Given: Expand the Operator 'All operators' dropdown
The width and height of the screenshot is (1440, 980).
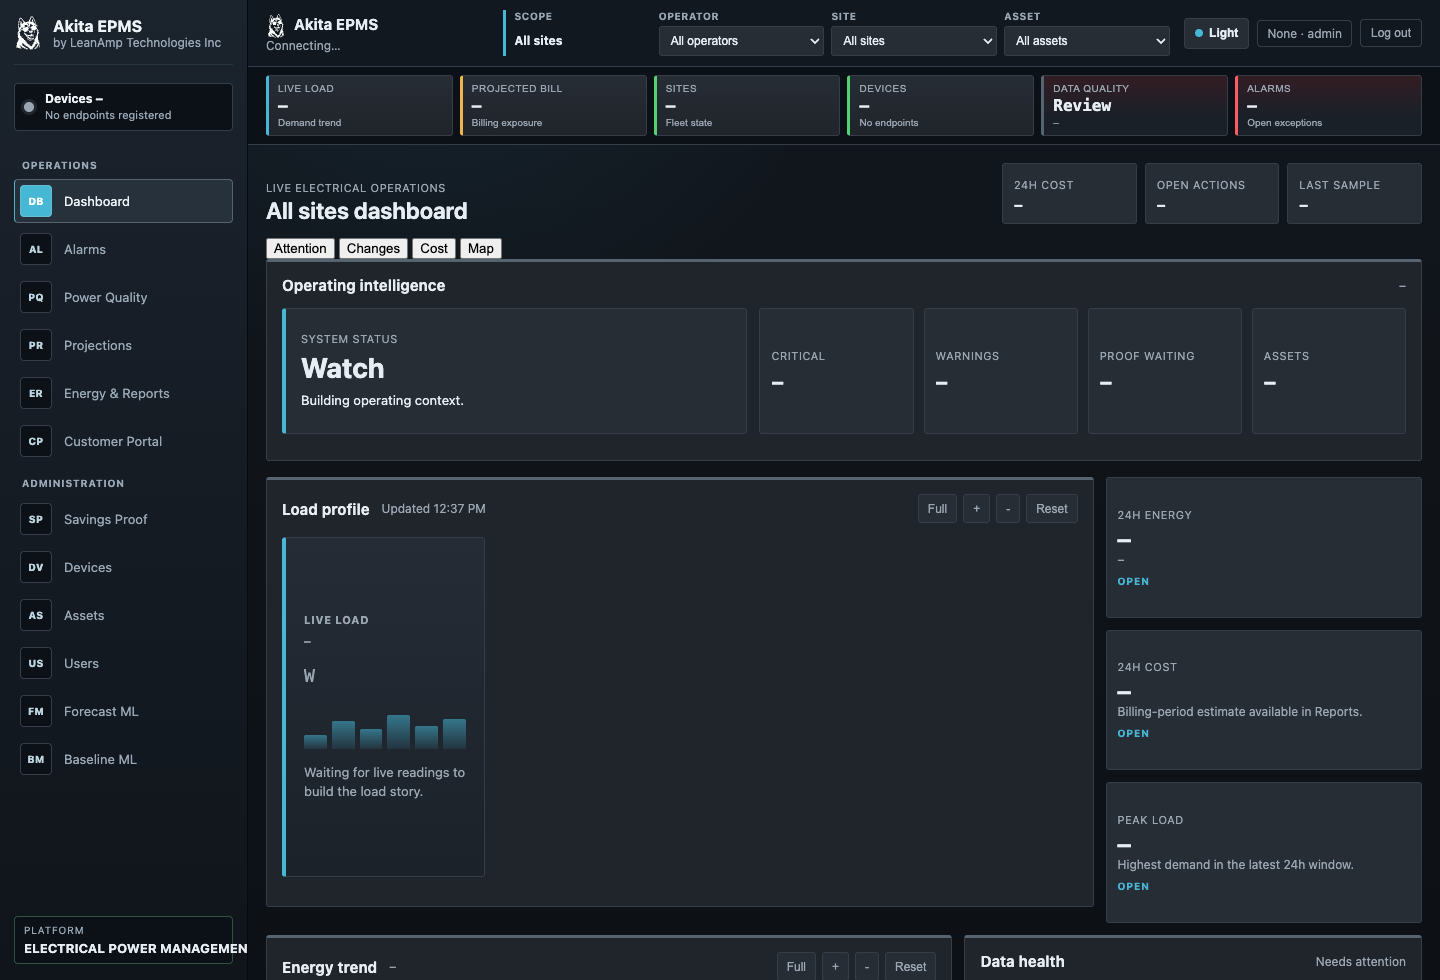Looking at the screenshot, I should pos(741,41).
